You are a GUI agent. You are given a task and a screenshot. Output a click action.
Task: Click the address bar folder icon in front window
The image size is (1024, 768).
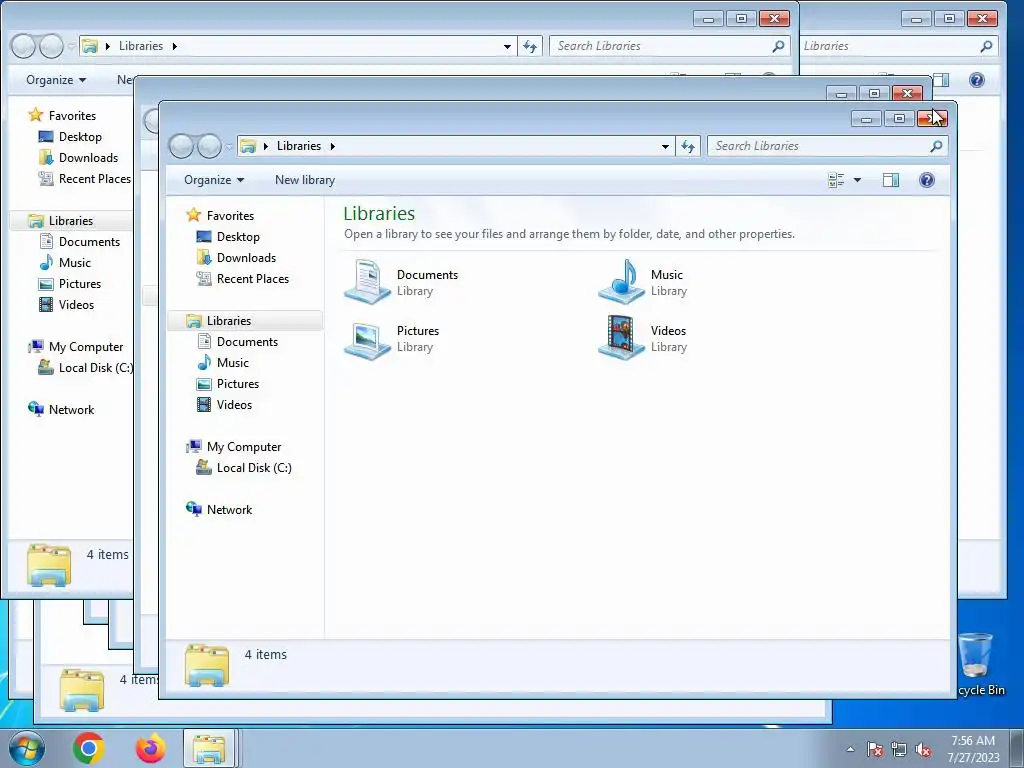[248, 146]
